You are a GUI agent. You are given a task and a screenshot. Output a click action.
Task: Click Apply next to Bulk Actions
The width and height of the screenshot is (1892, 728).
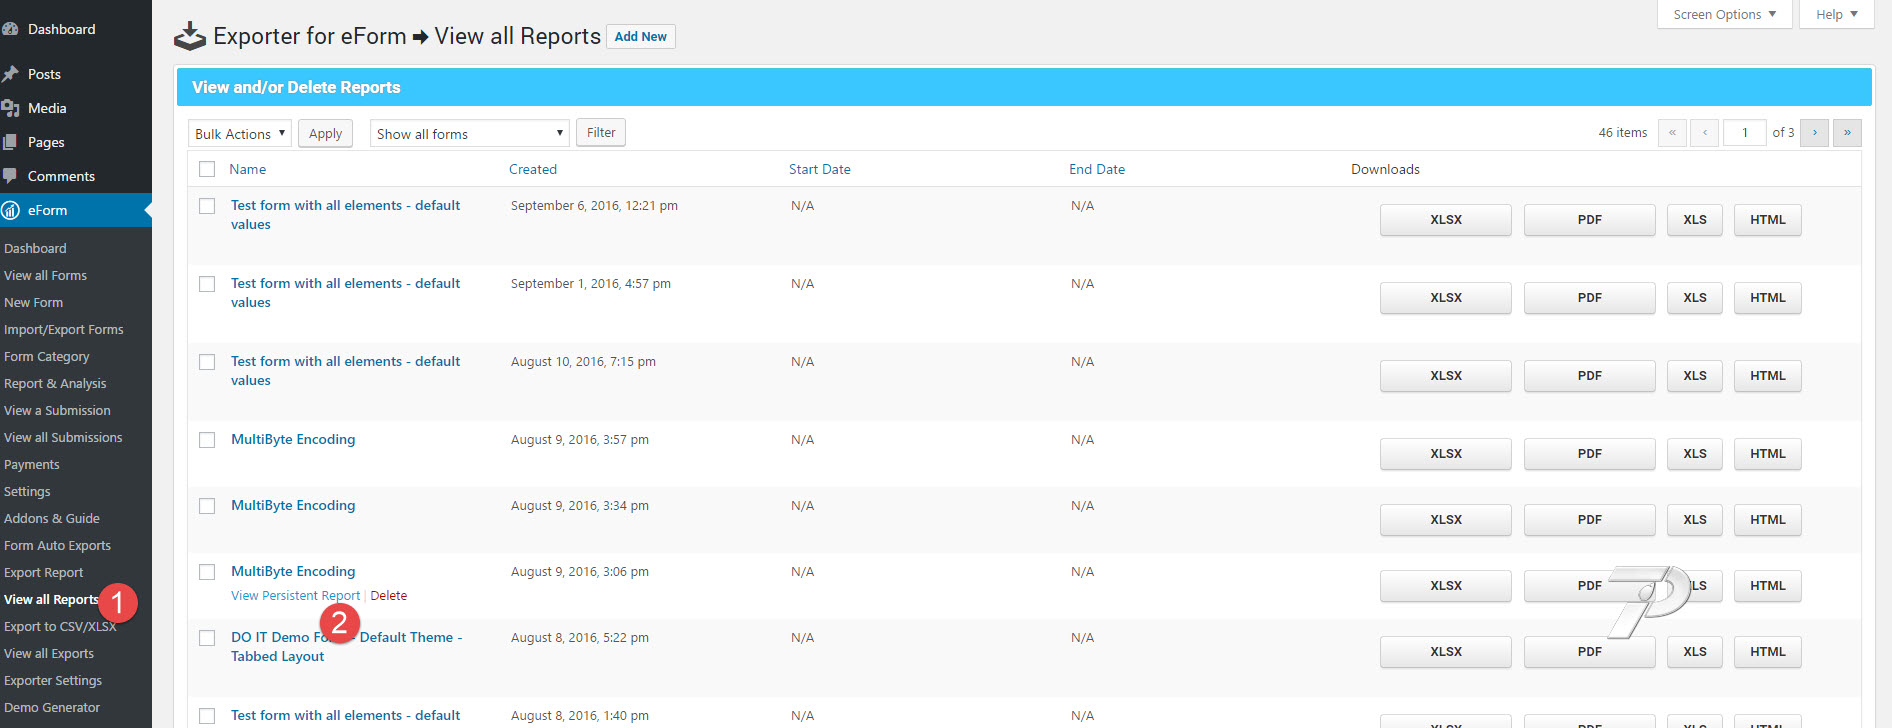point(325,133)
